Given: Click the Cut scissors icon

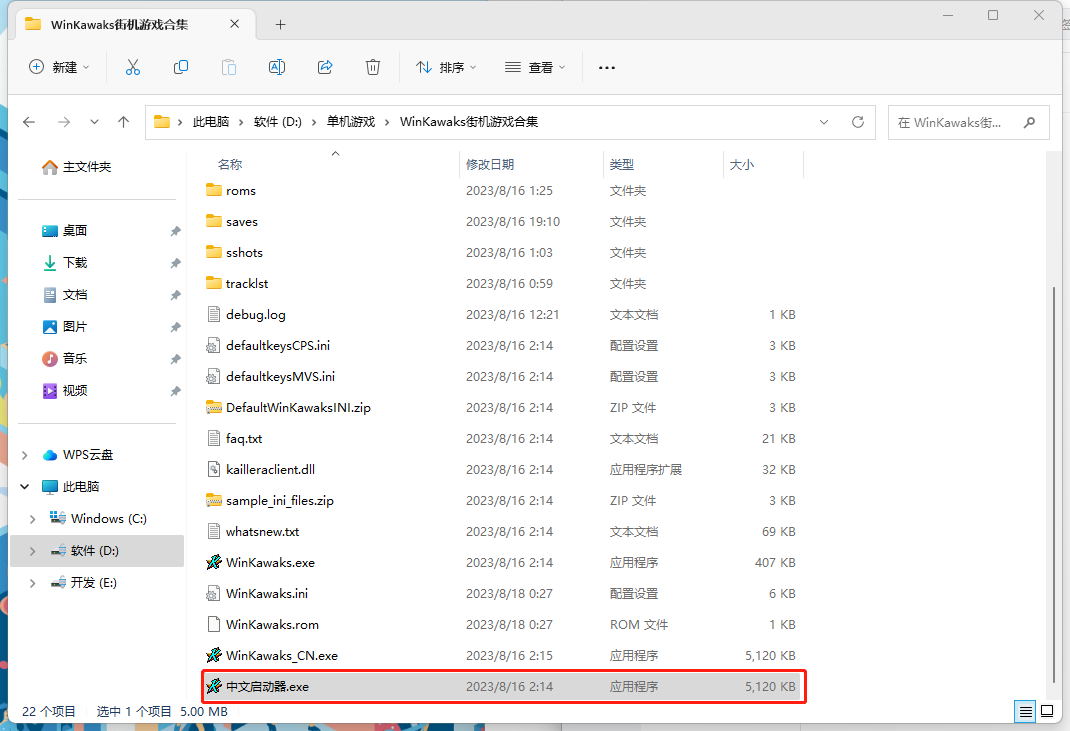Looking at the screenshot, I should 132,67.
